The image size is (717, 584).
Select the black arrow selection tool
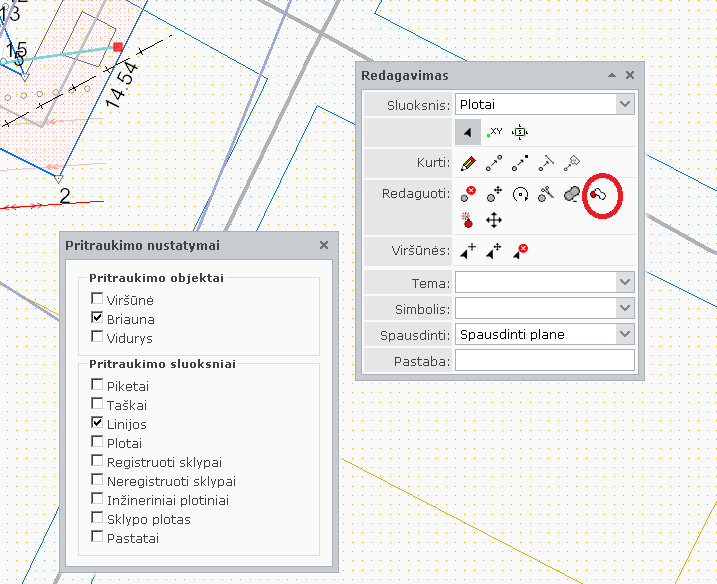pyautogui.click(x=467, y=132)
